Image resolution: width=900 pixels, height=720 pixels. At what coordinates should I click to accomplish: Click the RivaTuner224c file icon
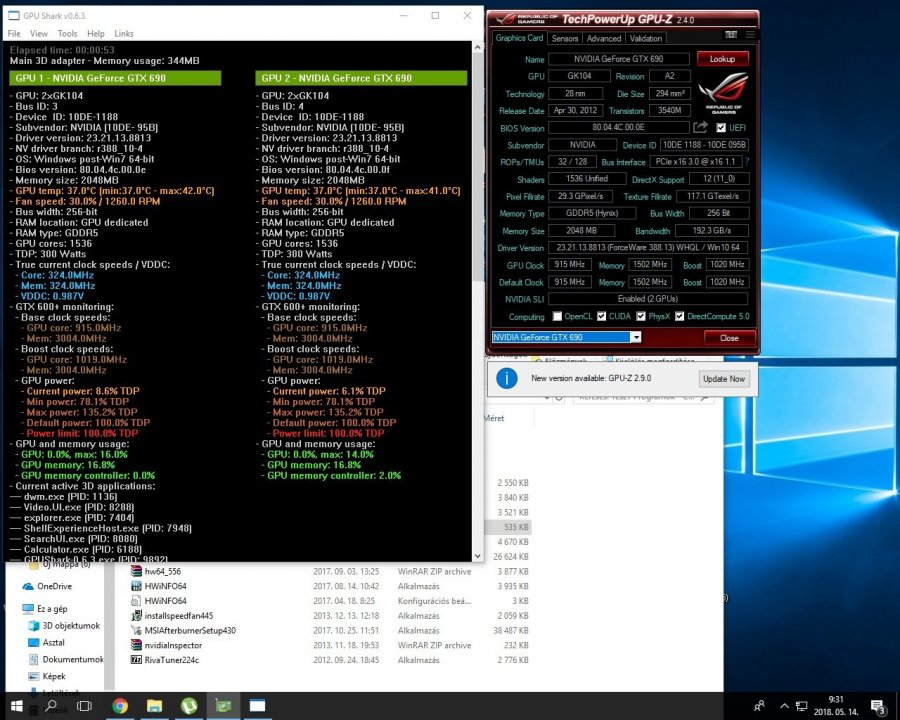(136, 660)
